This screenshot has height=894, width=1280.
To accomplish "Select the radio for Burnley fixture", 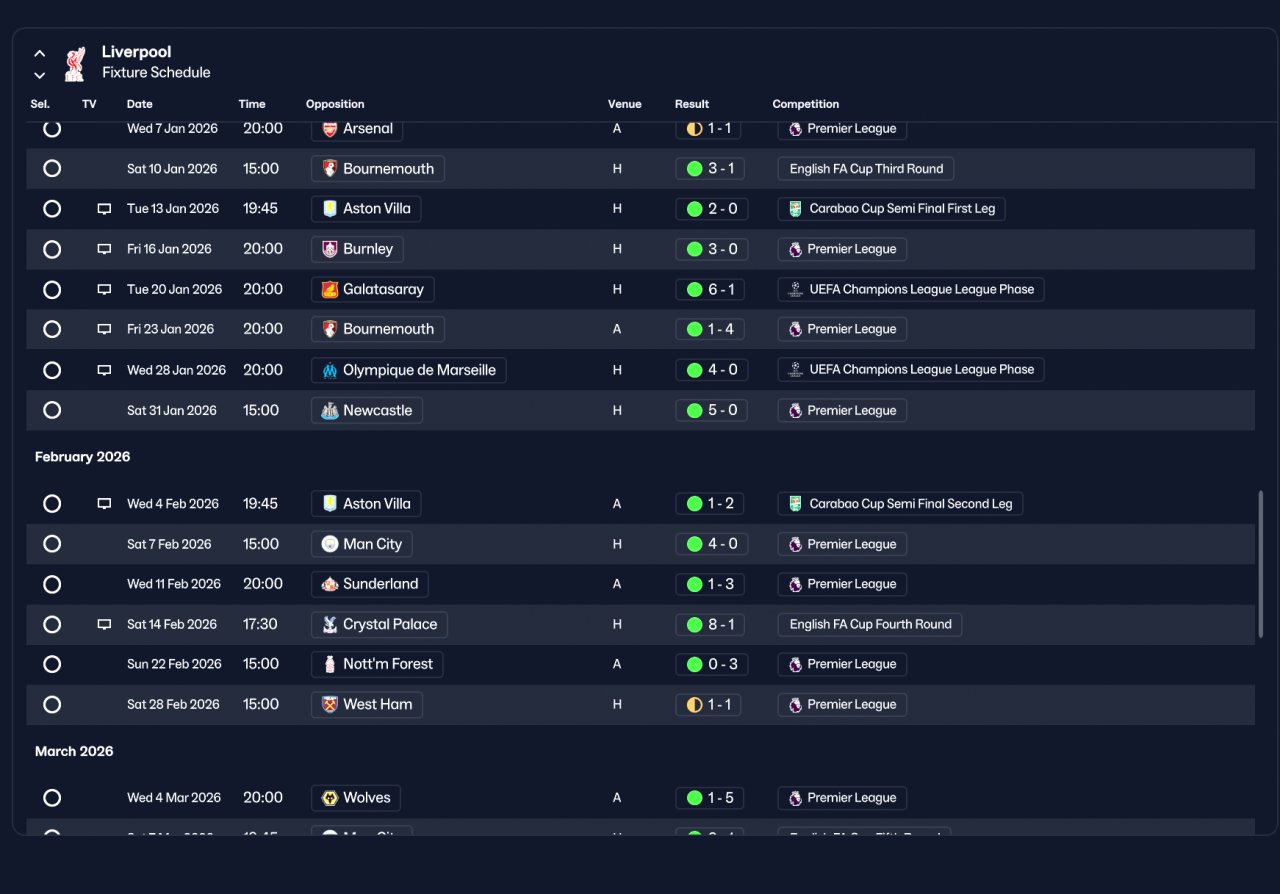I will (52, 249).
